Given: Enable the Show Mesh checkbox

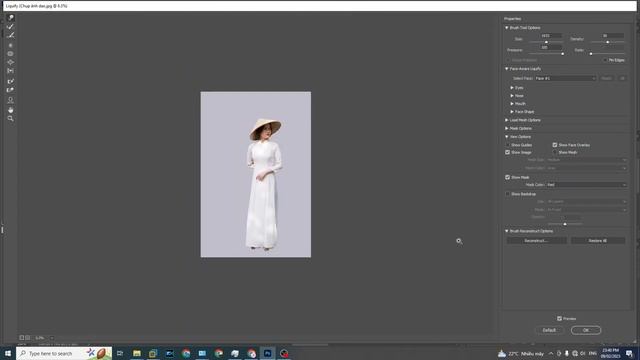Looking at the screenshot, I should (555, 152).
